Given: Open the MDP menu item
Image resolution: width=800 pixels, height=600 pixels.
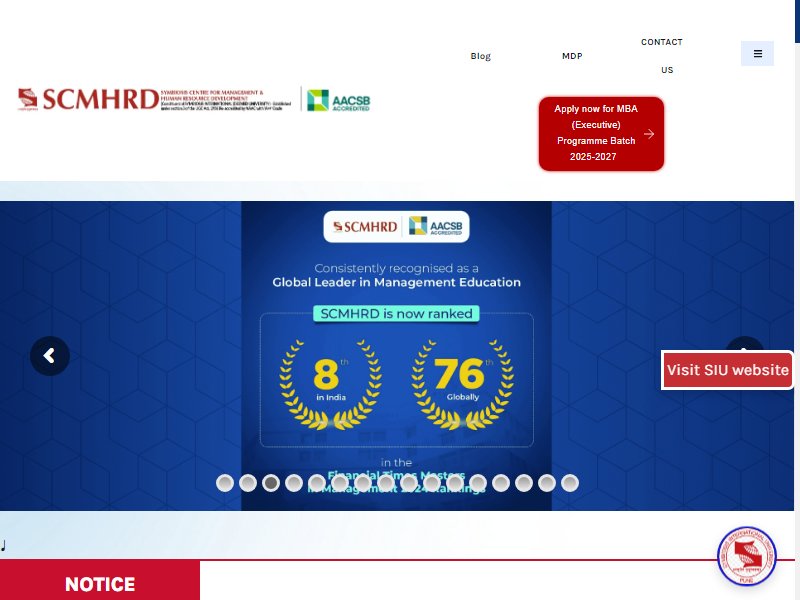Looking at the screenshot, I should click(572, 56).
